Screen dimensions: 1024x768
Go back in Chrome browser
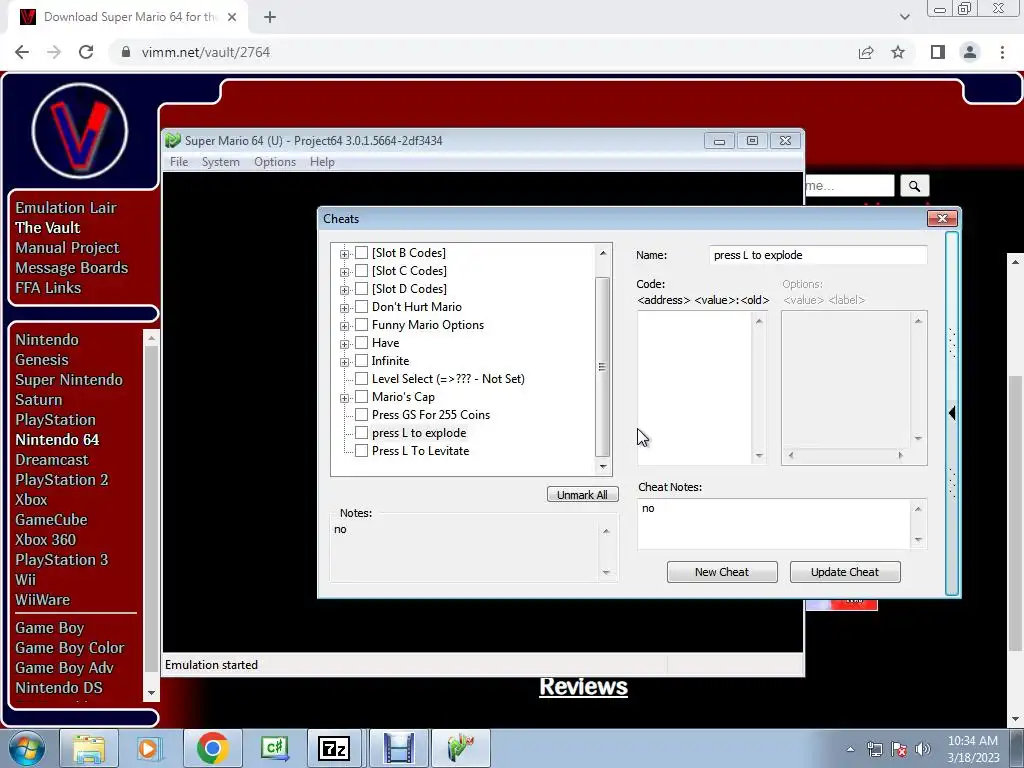[x=22, y=52]
